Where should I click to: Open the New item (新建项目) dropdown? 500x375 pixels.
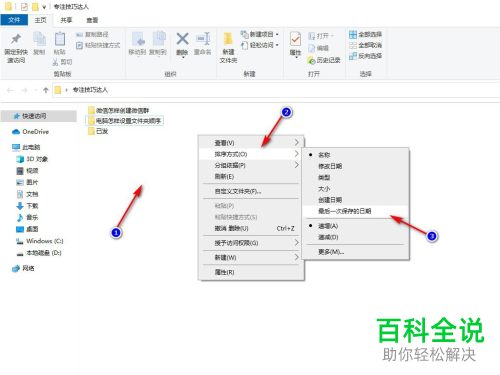pyautogui.click(x=260, y=34)
